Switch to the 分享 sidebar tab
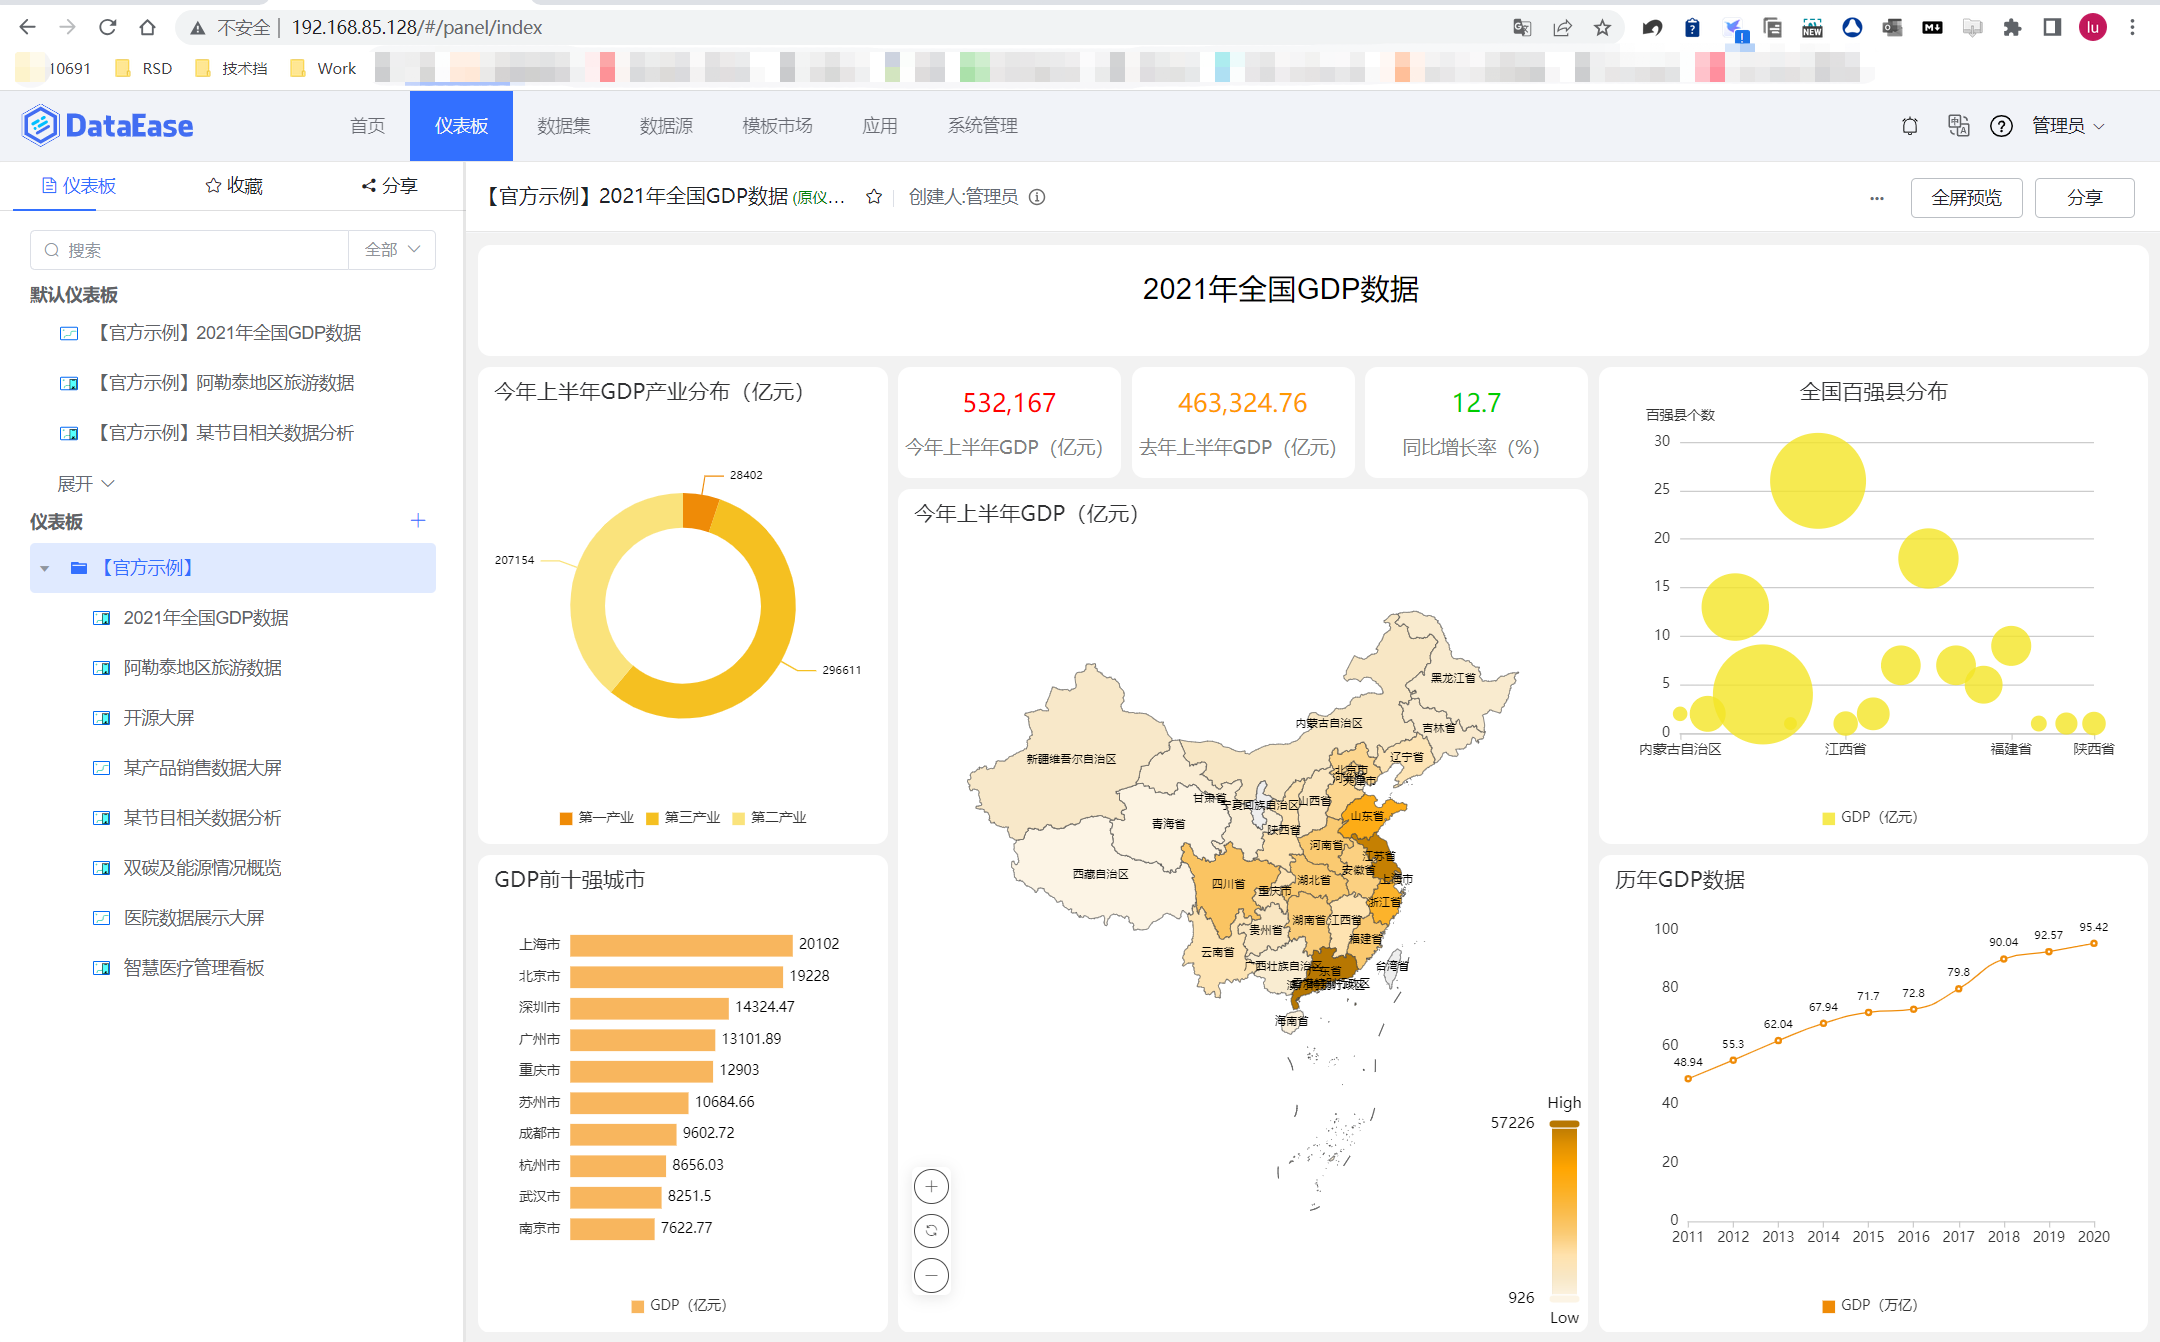 point(390,186)
